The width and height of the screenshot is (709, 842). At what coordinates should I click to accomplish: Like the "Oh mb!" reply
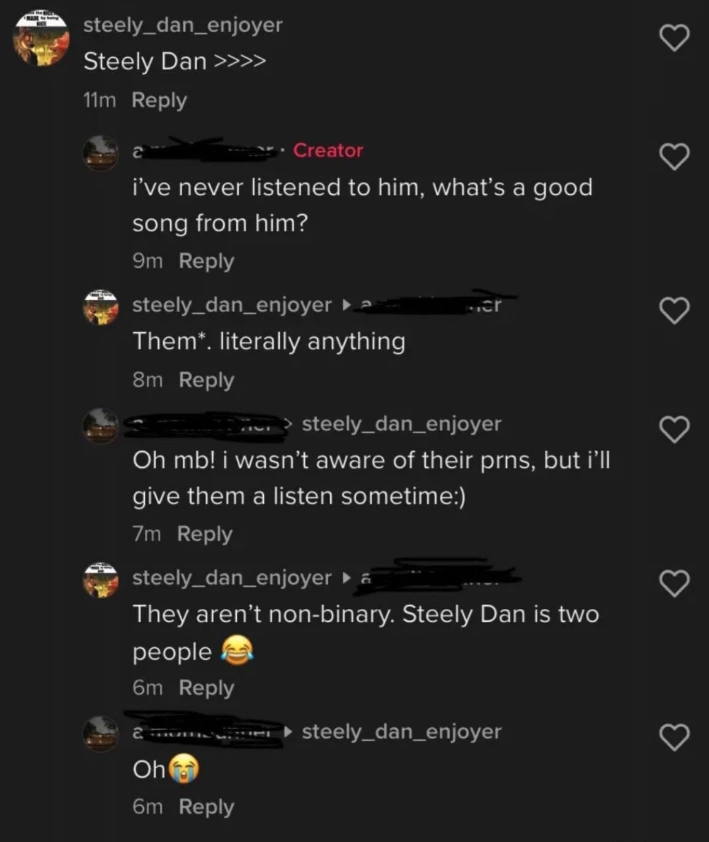point(677,429)
